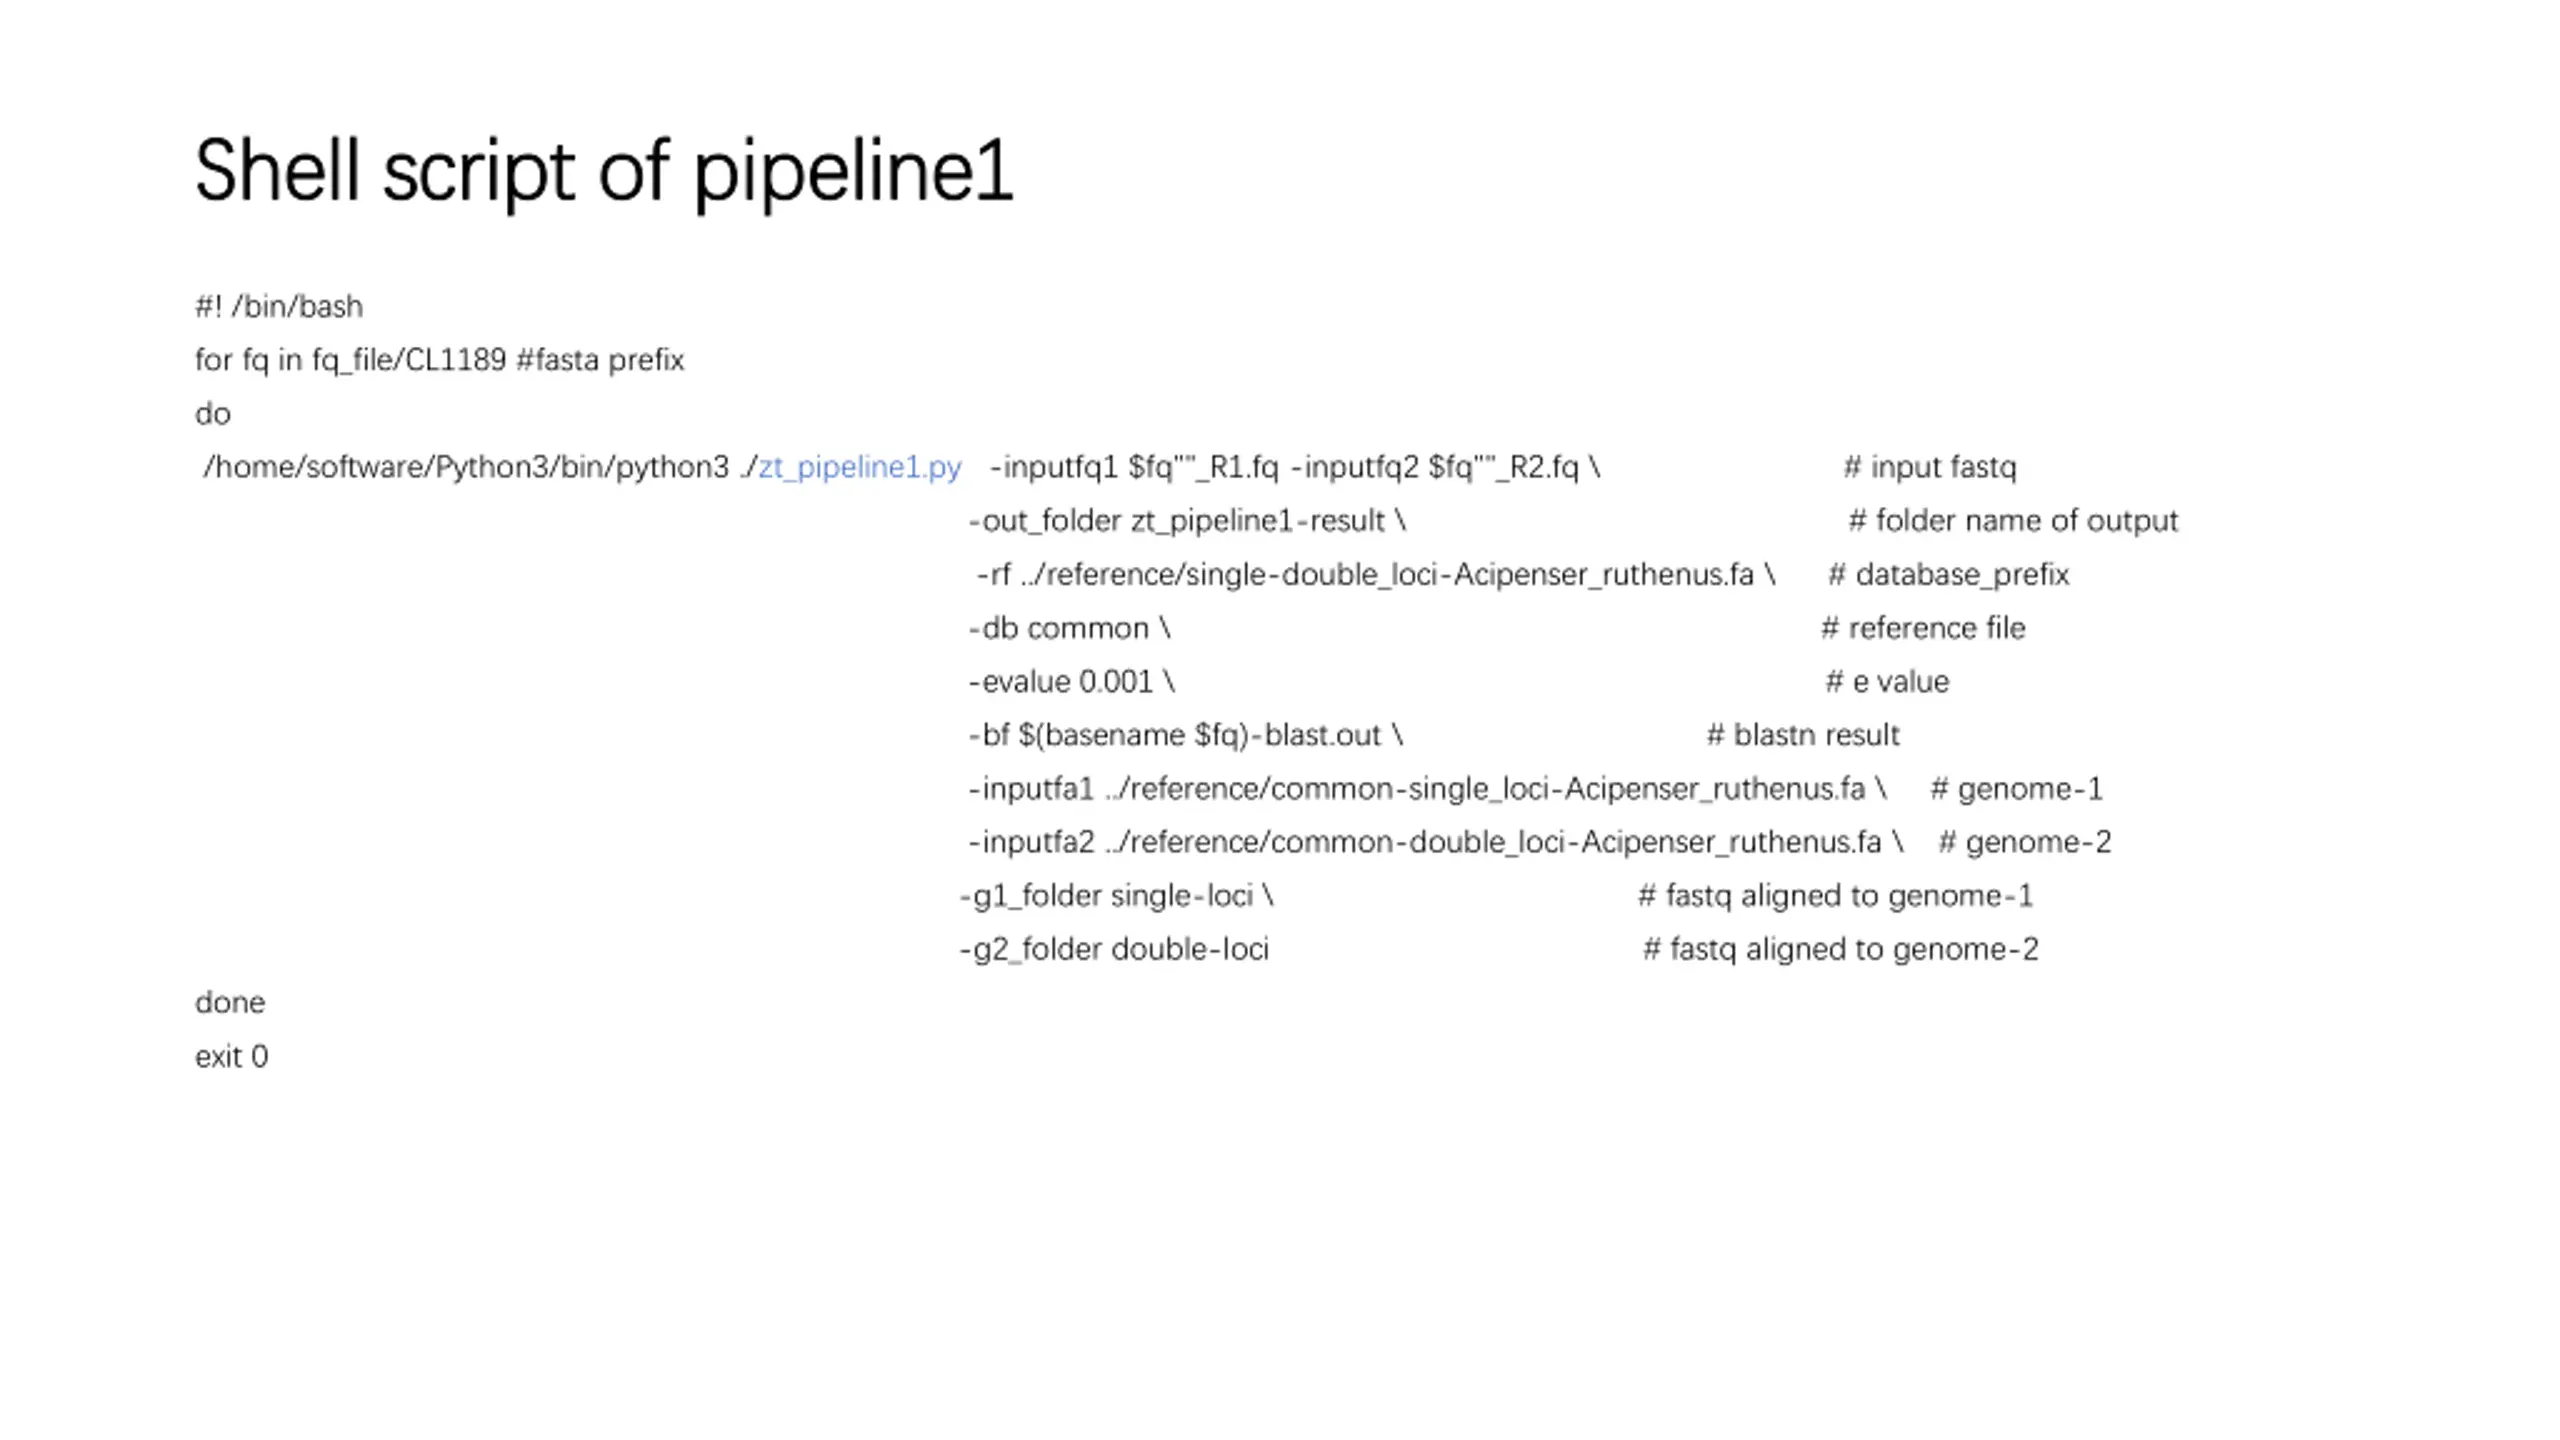Select the '-inputfq1 $fq""_R1.fq' argument text

[1134, 468]
